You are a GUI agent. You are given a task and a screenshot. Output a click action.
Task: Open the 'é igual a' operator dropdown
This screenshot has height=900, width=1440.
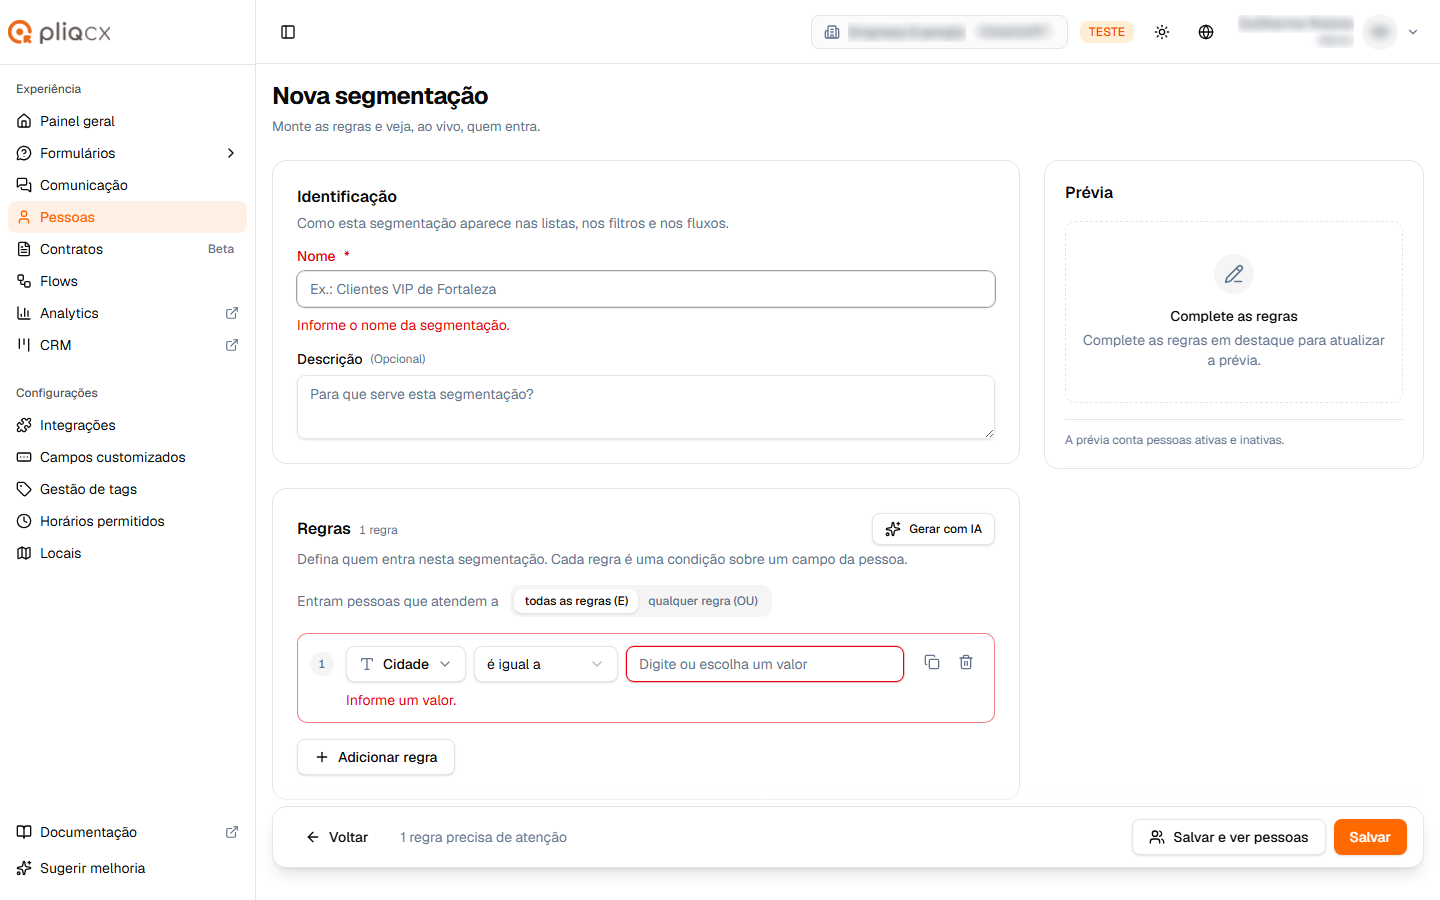546,664
